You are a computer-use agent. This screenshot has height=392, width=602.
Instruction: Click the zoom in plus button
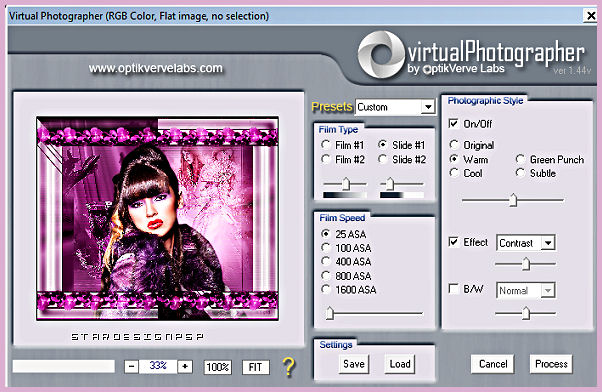(x=185, y=367)
